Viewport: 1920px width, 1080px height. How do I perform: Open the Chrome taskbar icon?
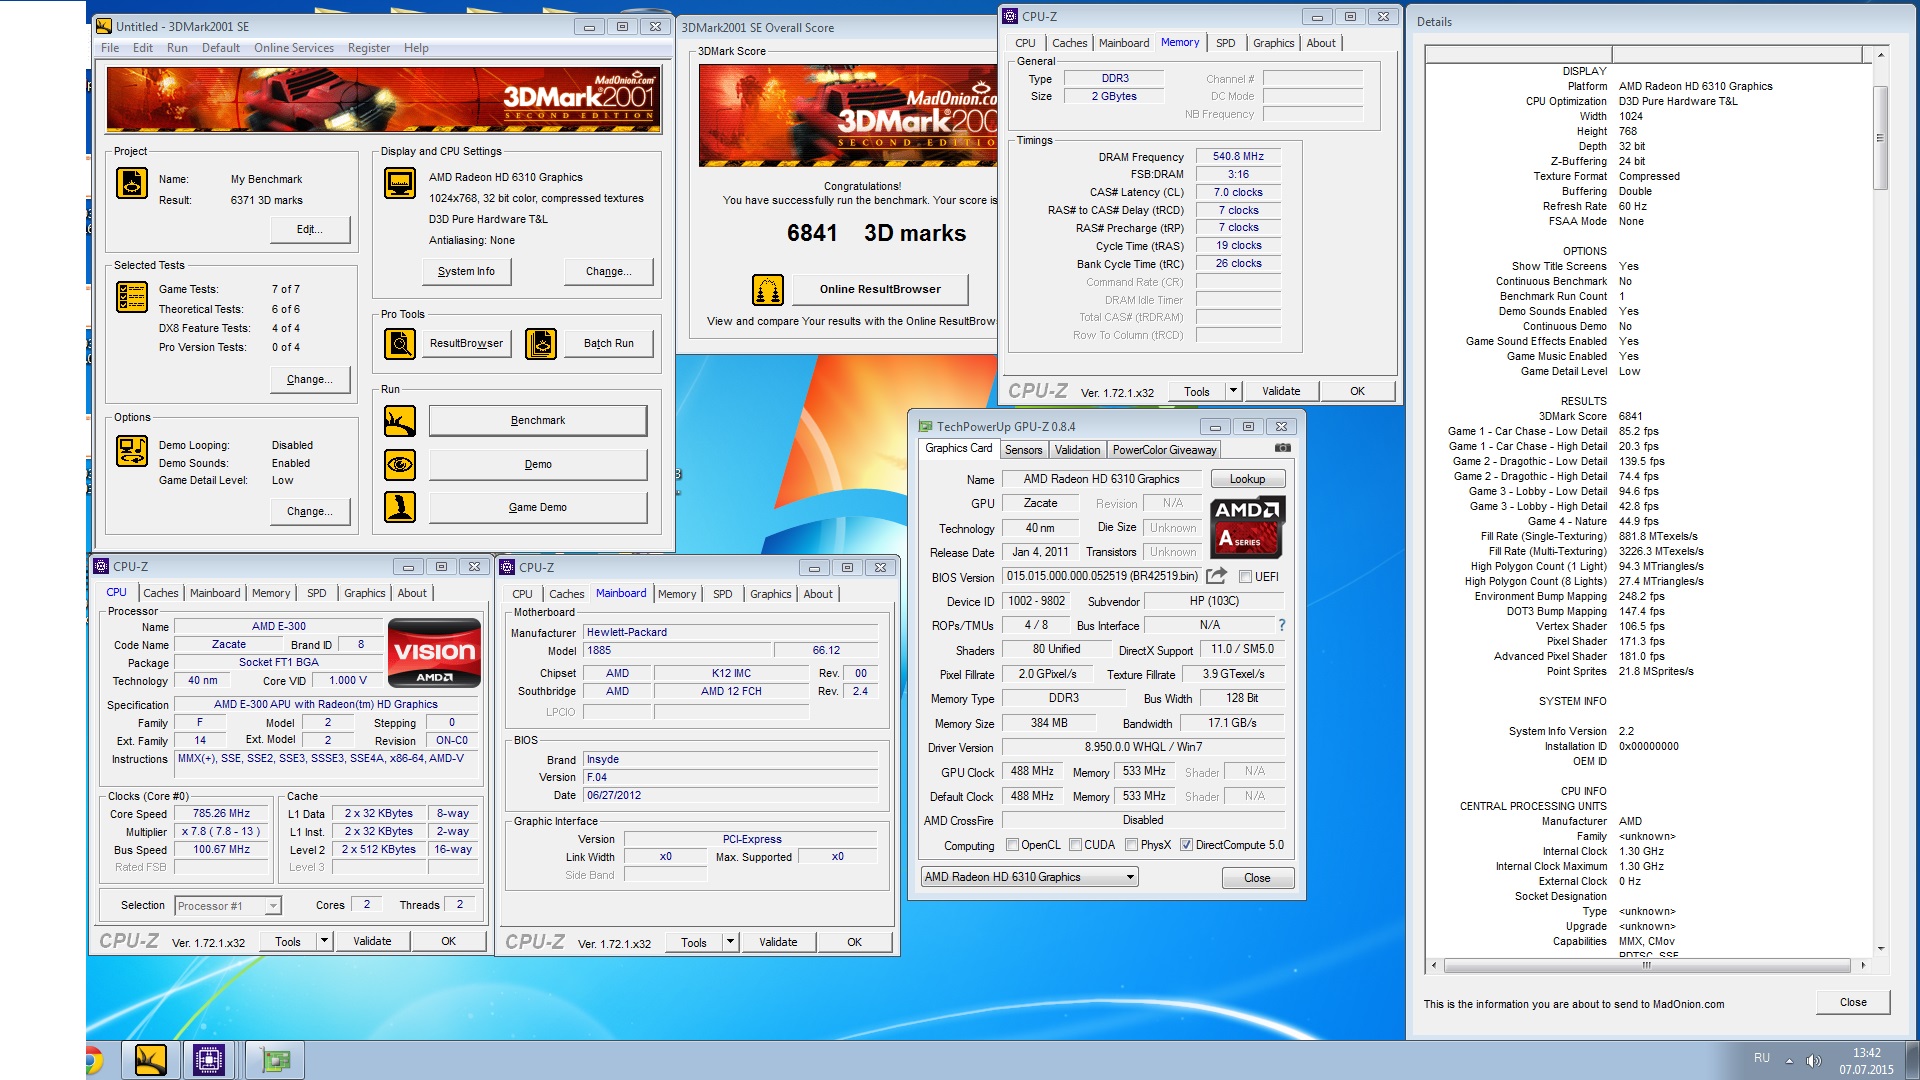point(92,1060)
